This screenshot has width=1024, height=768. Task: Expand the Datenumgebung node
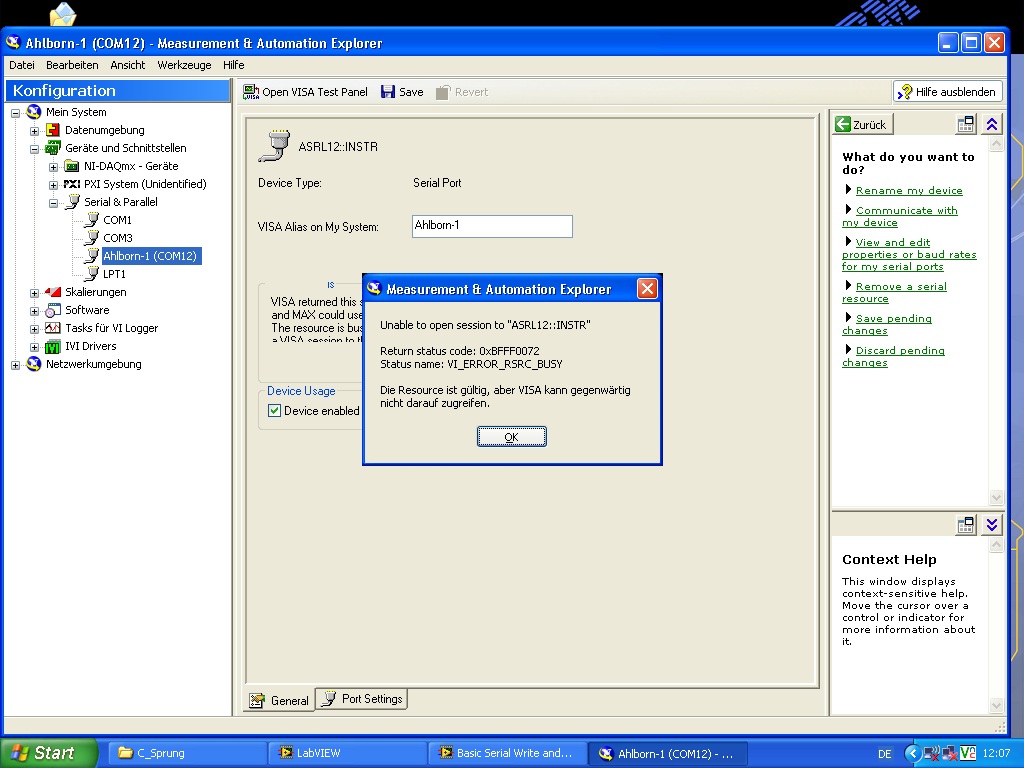click(x=35, y=131)
